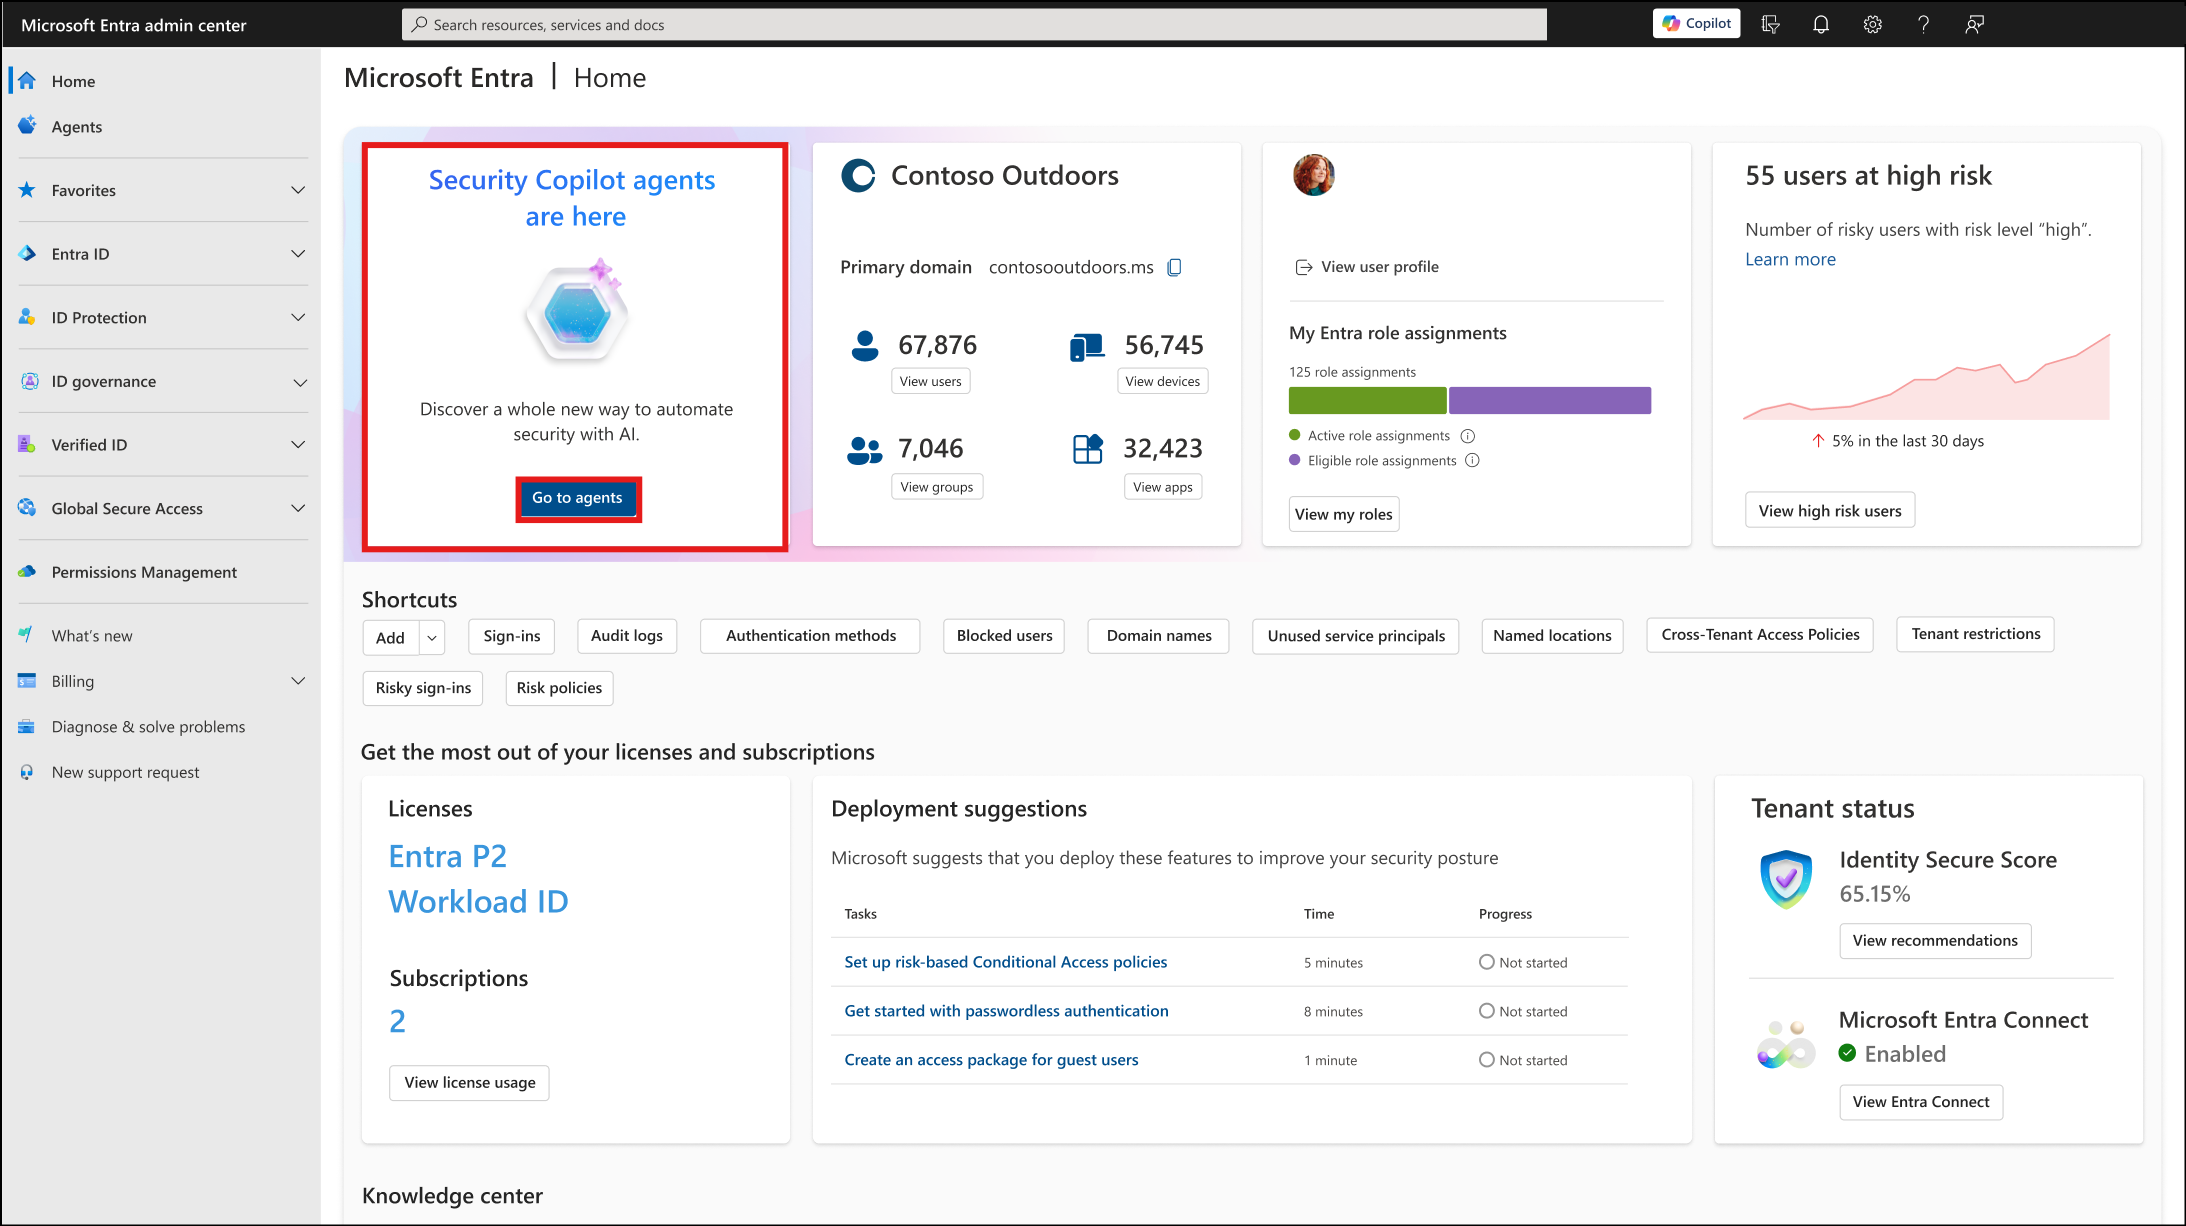Open Set up risk-based Conditional Access policies

(1005, 962)
